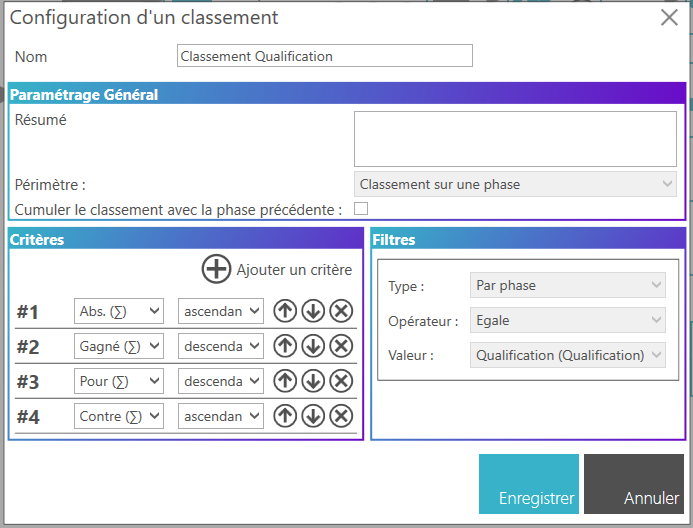Delete criterion #1 with X icon
The width and height of the screenshot is (693, 528).
(x=342, y=311)
